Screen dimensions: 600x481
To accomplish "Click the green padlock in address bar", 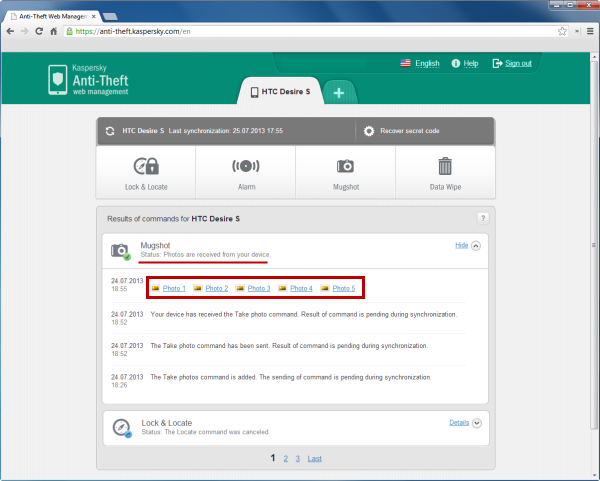I will 69,31.
